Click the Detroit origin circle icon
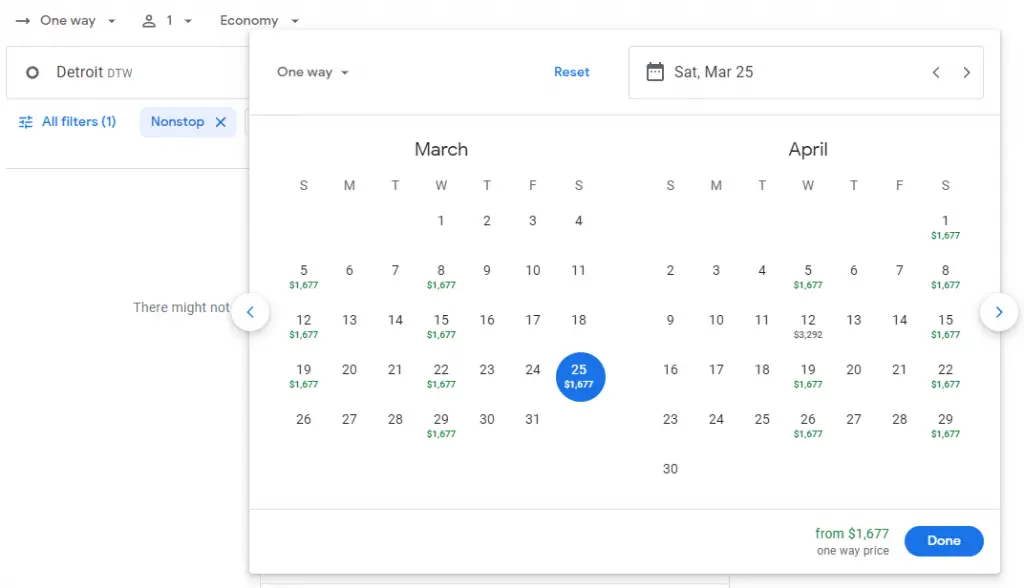 pos(32,72)
